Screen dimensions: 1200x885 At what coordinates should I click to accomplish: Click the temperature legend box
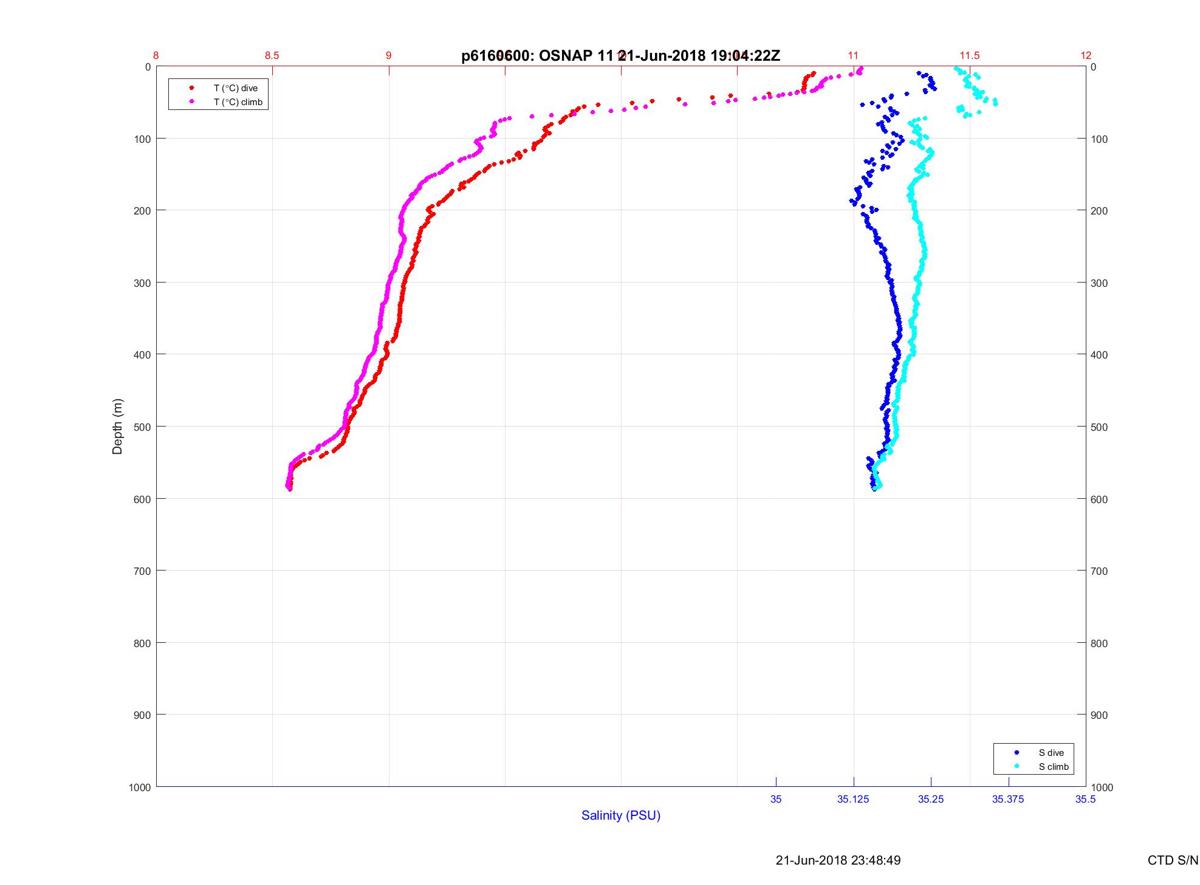click(219, 95)
